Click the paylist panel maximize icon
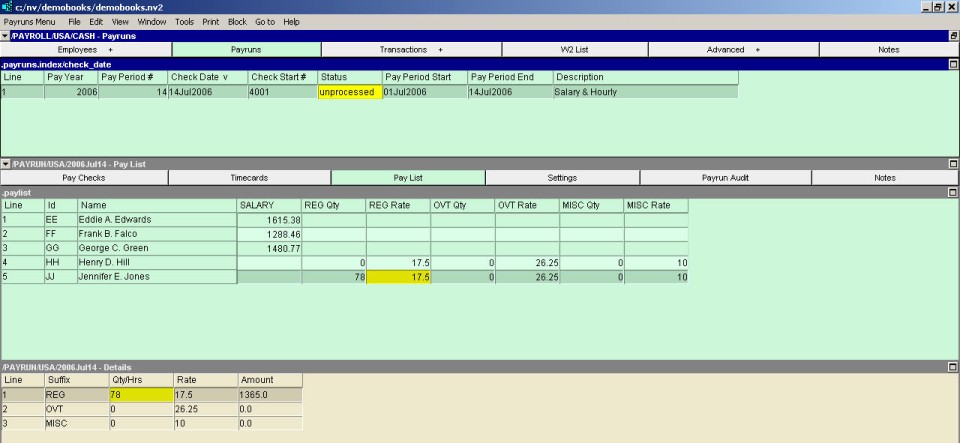The height and width of the screenshot is (443, 960). coord(953,191)
